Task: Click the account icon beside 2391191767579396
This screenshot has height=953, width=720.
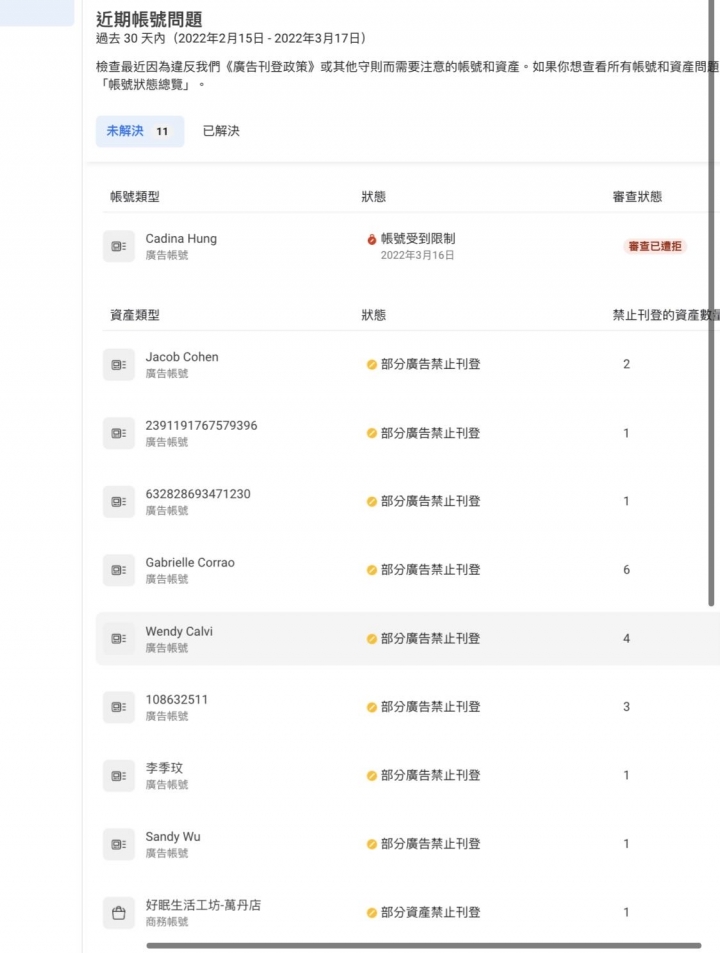Action: 118,433
